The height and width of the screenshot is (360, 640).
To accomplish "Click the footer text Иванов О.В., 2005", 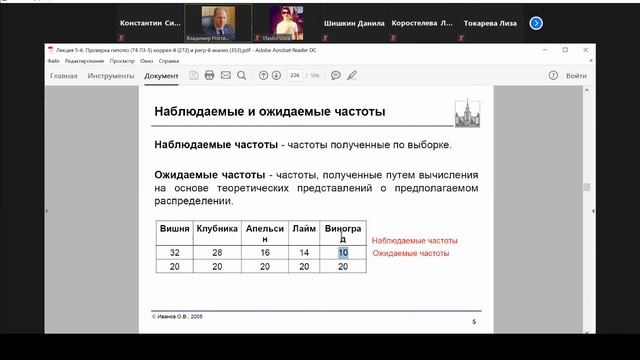I will tap(177, 316).
